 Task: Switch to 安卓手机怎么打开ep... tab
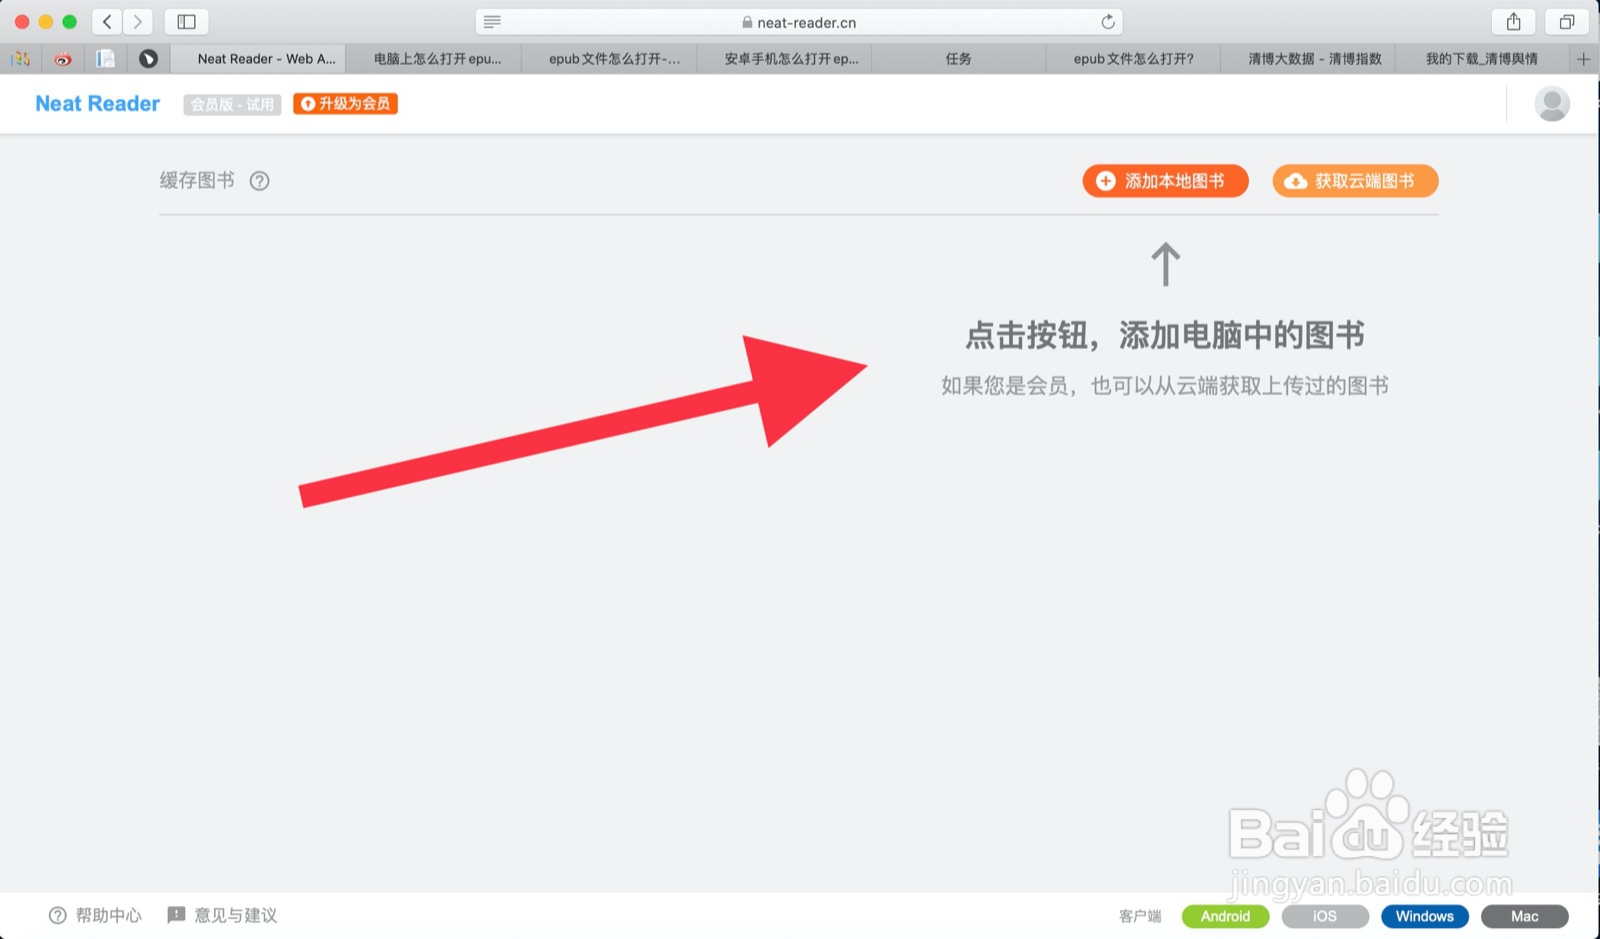click(x=784, y=59)
